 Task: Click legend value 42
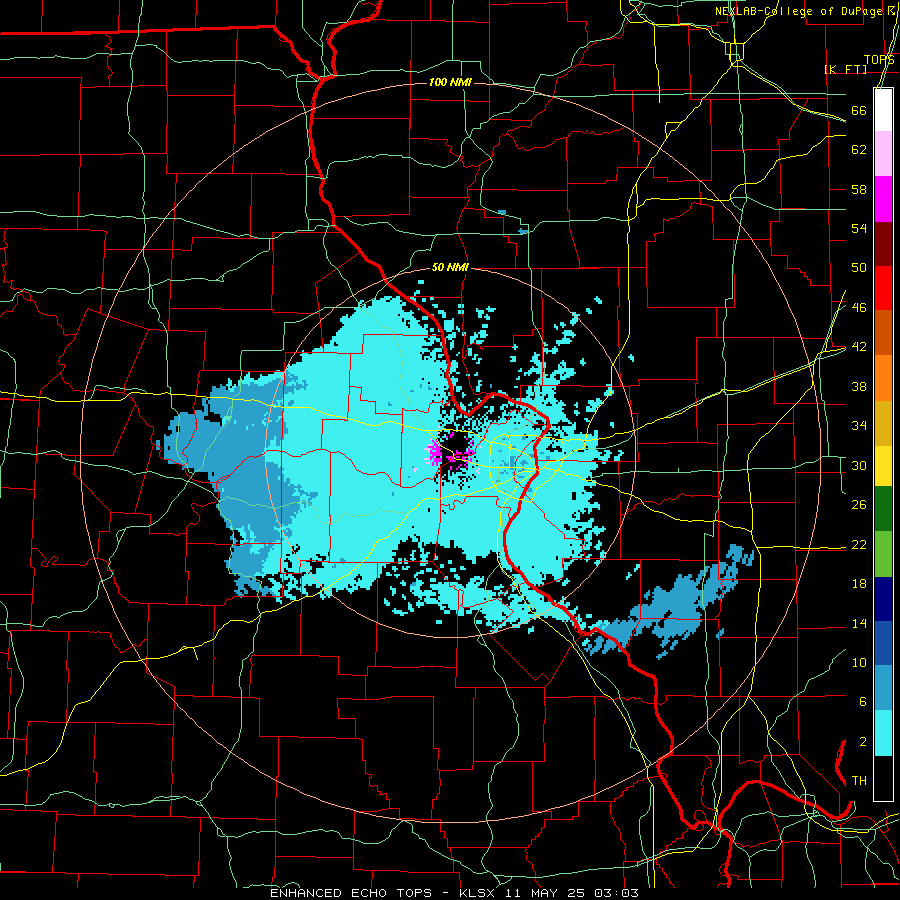coord(859,347)
